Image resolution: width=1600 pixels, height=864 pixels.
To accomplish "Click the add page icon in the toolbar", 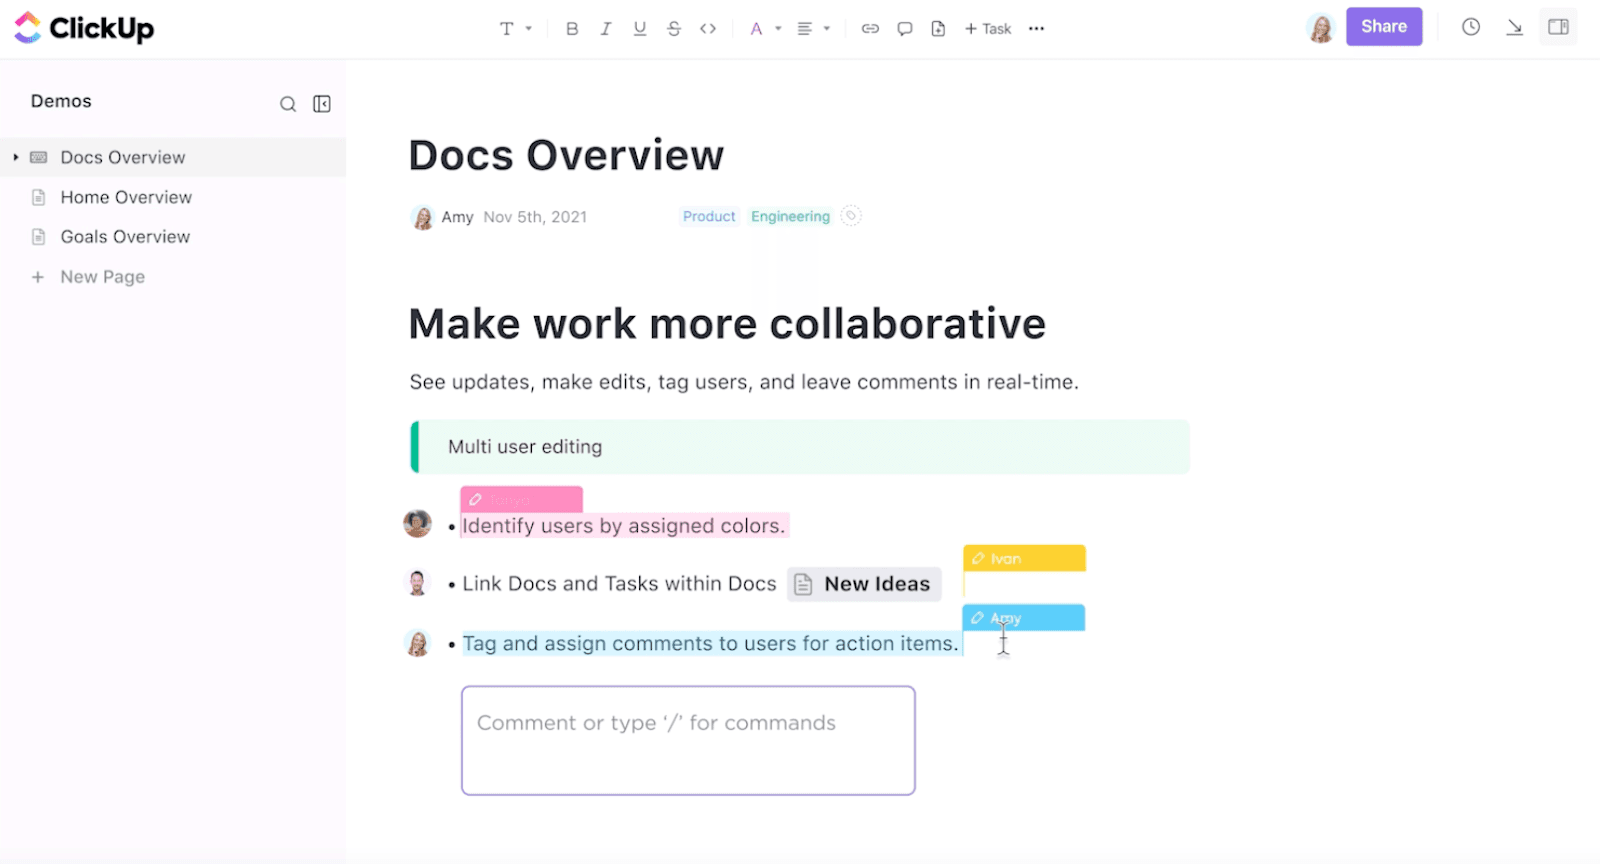I will click(938, 29).
